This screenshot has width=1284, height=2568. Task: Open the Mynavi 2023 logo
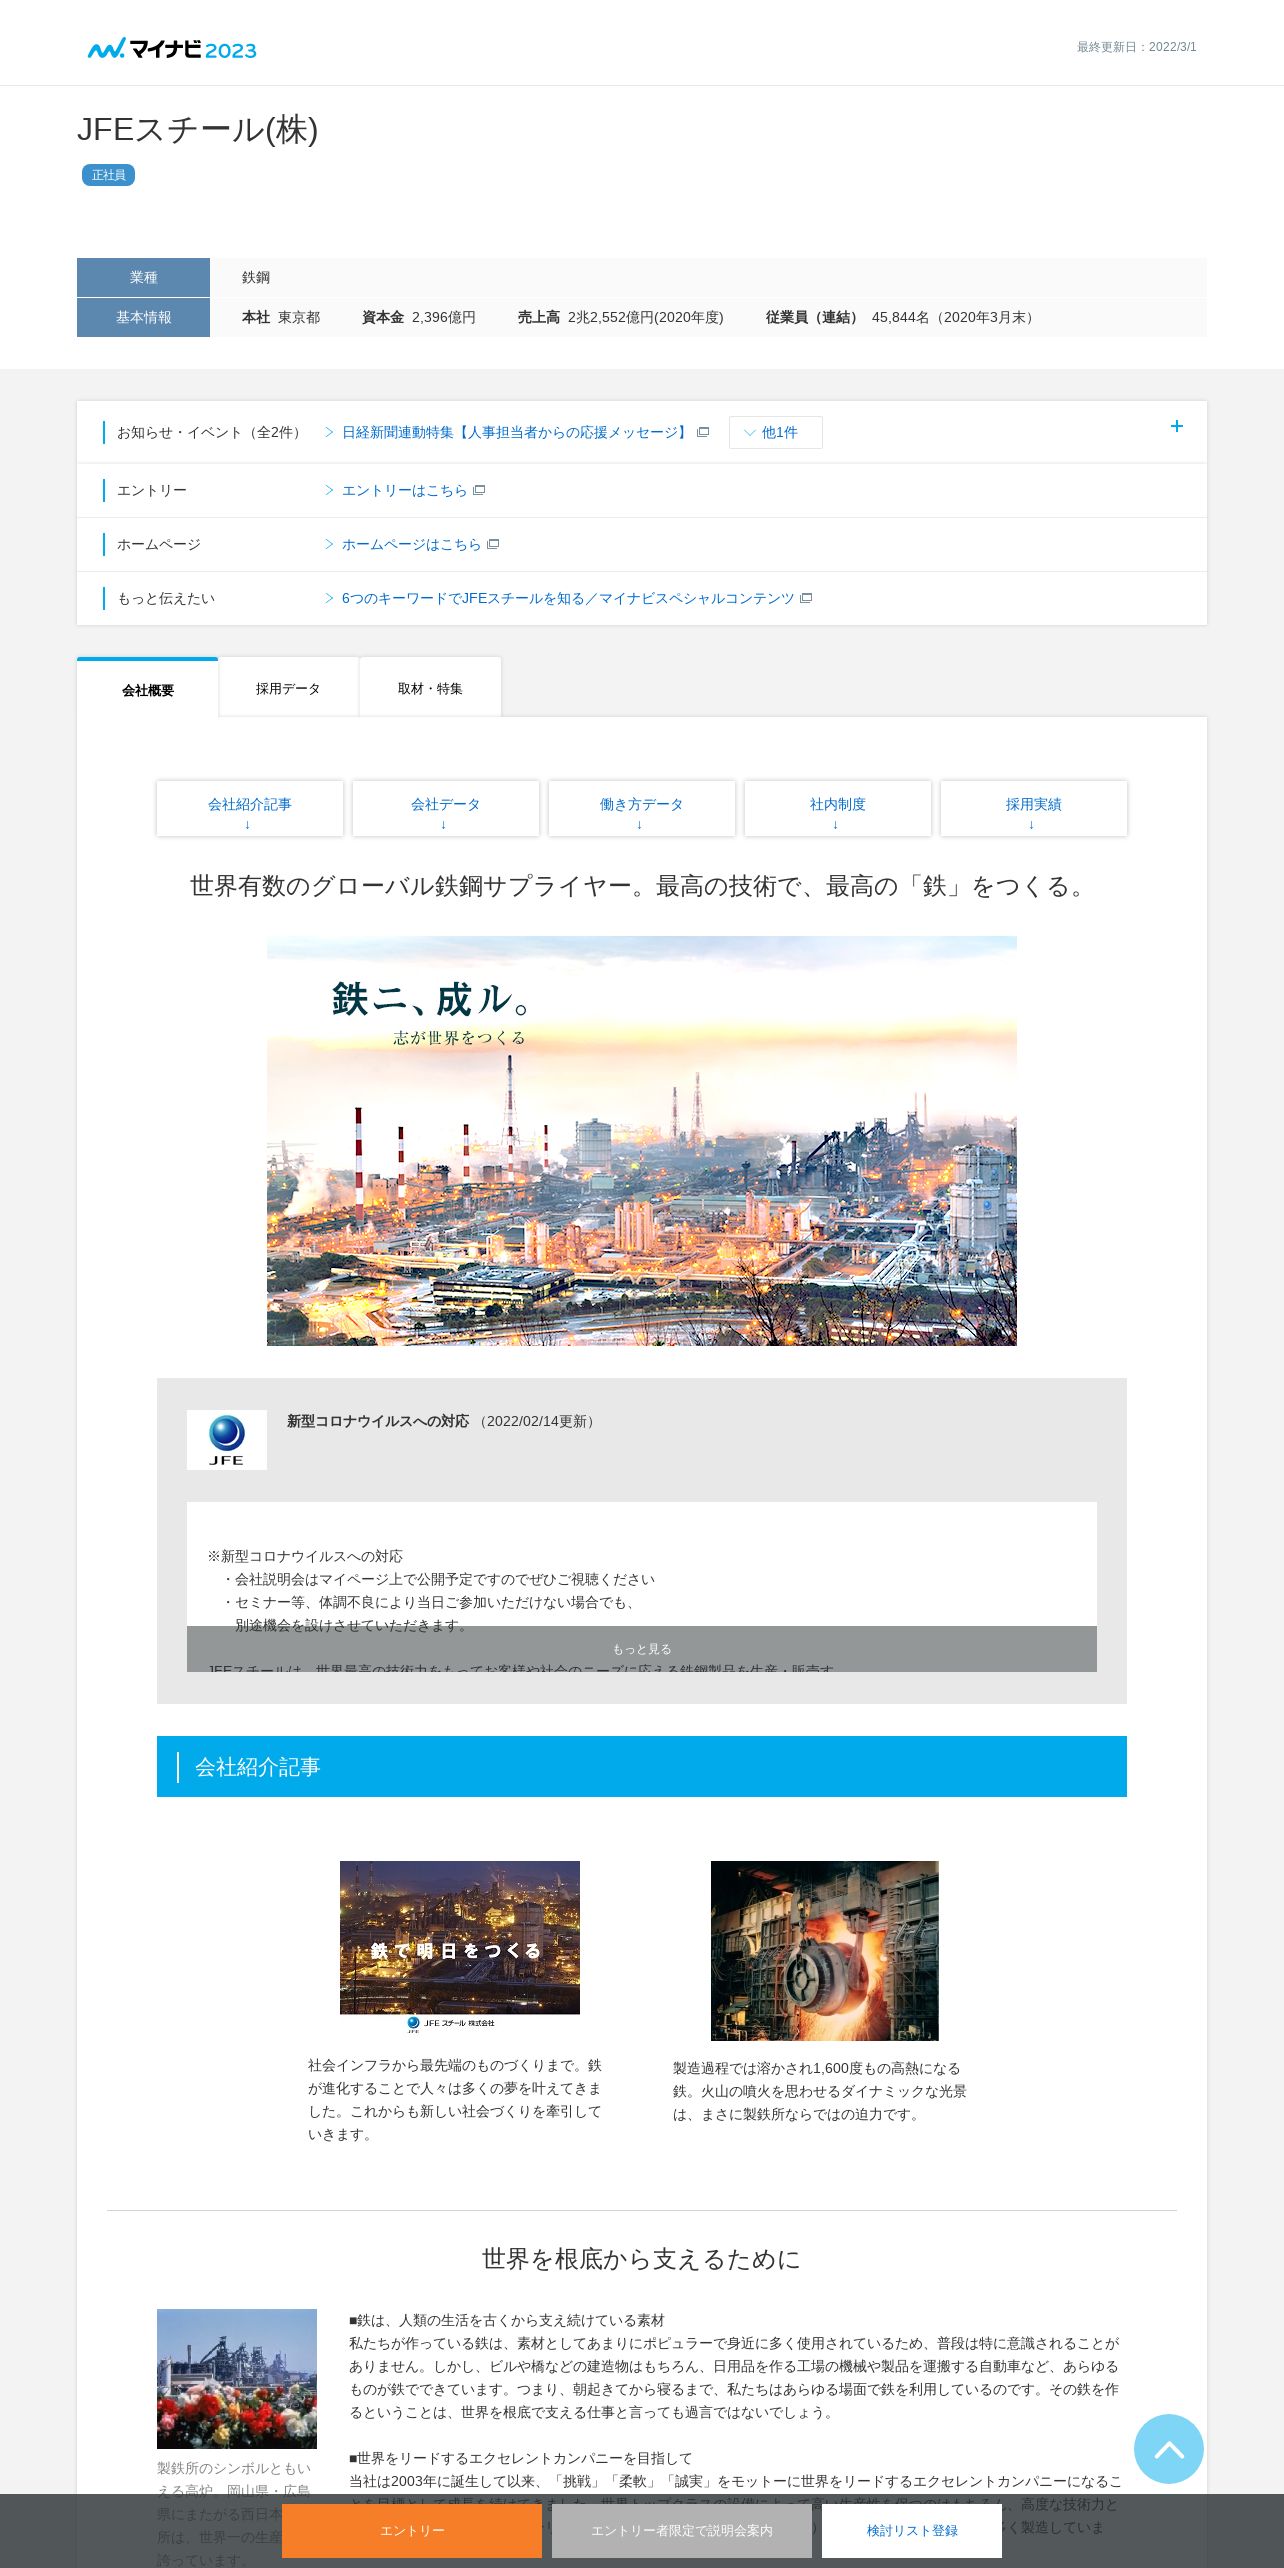click(172, 49)
